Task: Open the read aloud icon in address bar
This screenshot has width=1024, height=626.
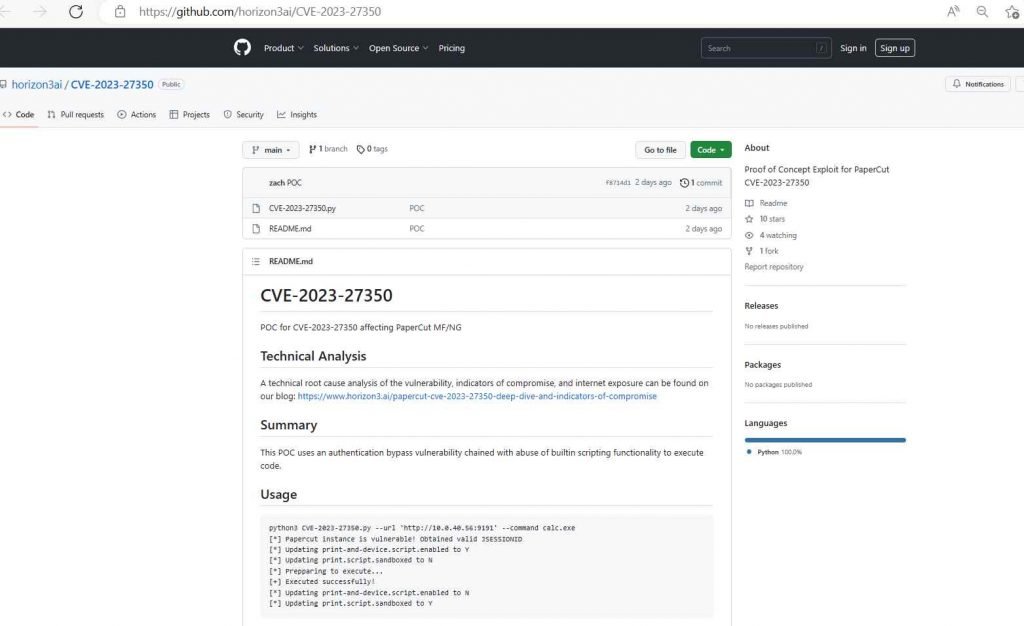Action: [953, 11]
